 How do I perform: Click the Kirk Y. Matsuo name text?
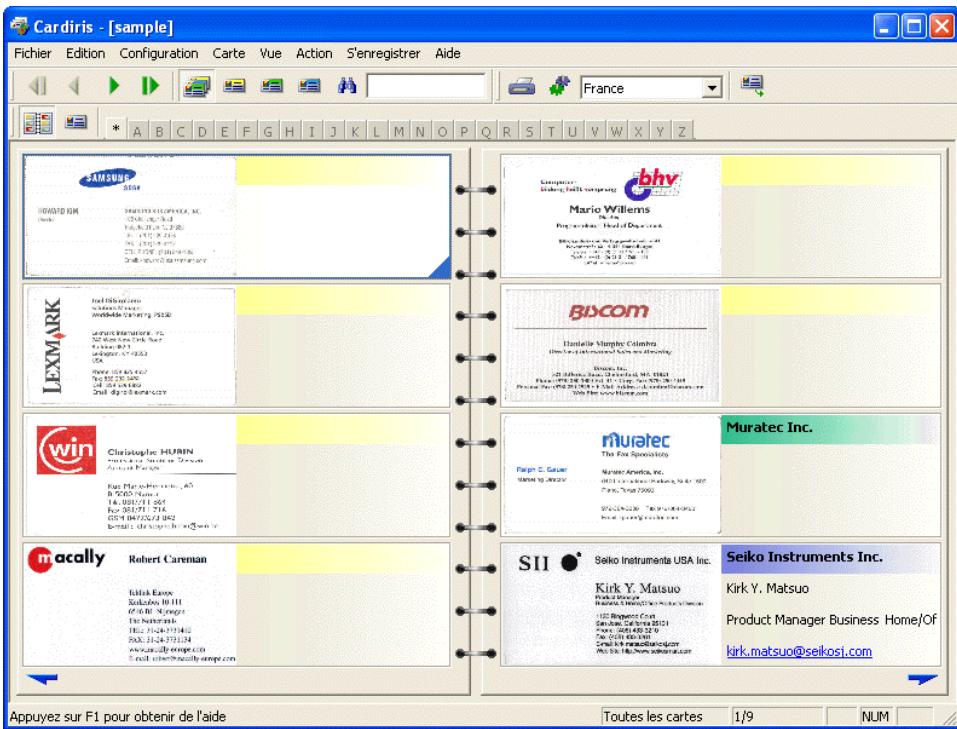coord(767,589)
